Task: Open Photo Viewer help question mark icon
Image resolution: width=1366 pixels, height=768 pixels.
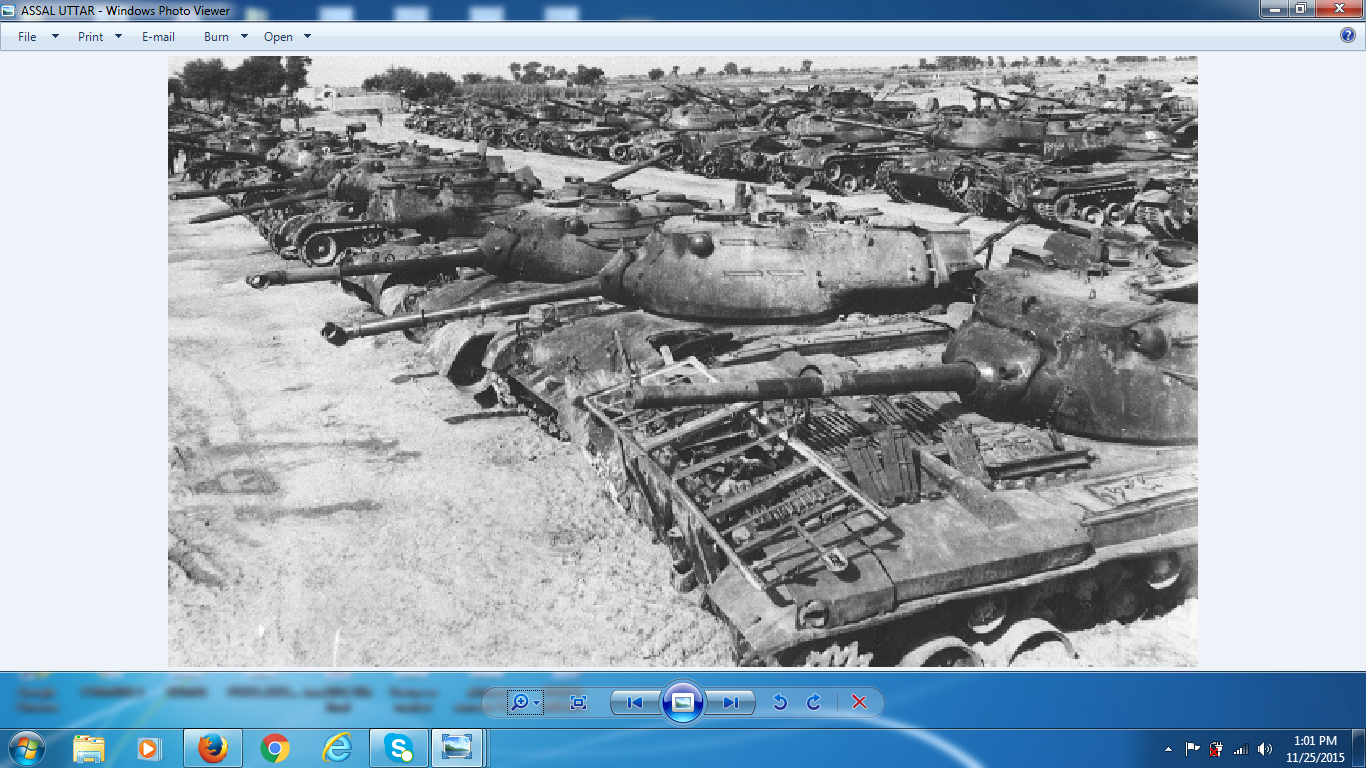Action: click(1348, 35)
